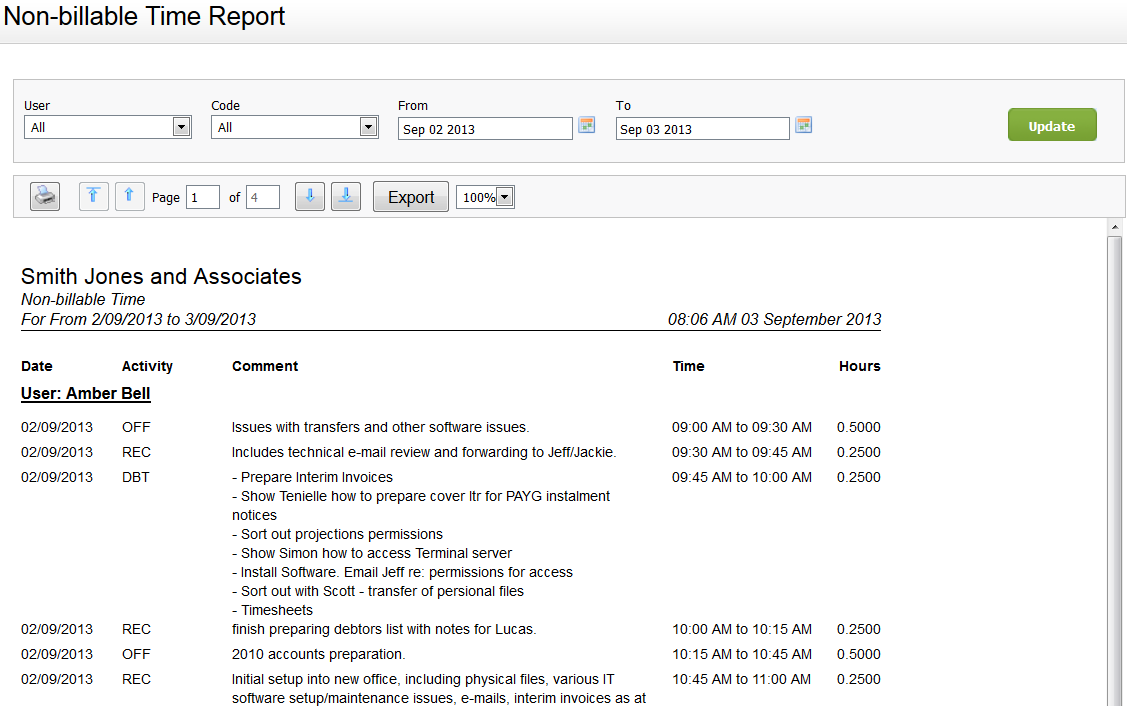Open the calendar picker for the From date

pos(586,124)
